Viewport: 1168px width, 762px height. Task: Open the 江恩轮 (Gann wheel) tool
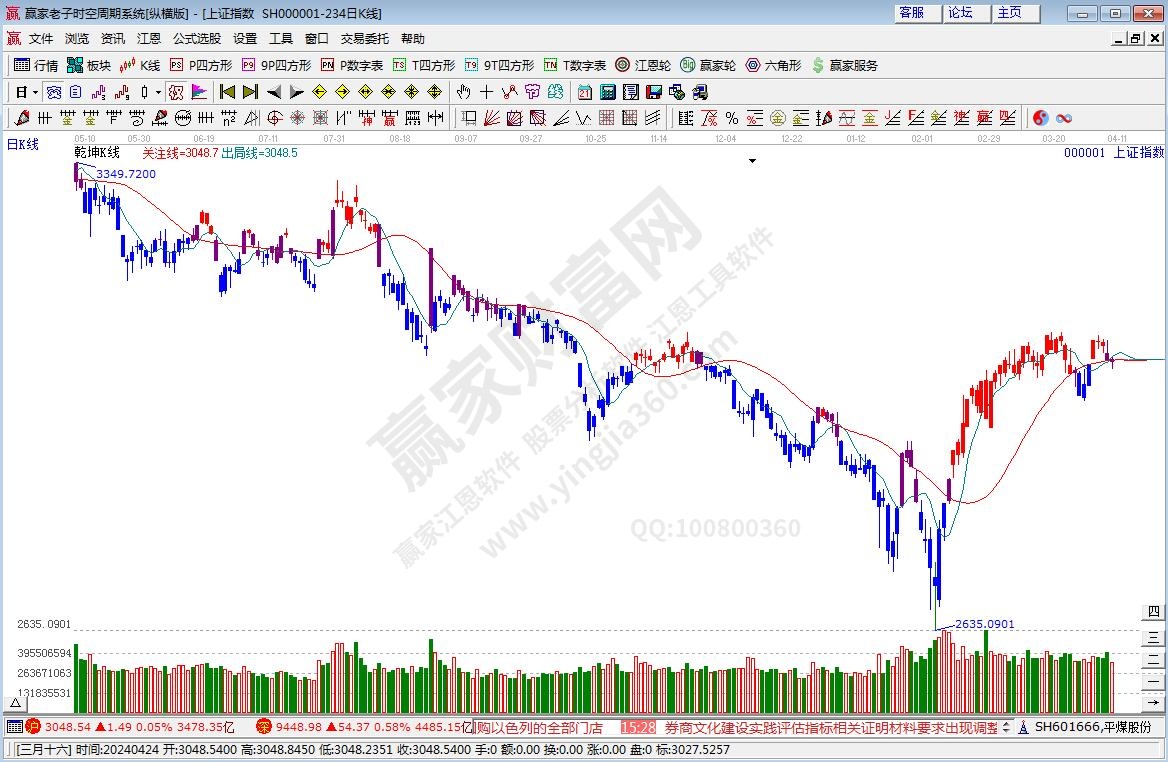coord(642,65)
